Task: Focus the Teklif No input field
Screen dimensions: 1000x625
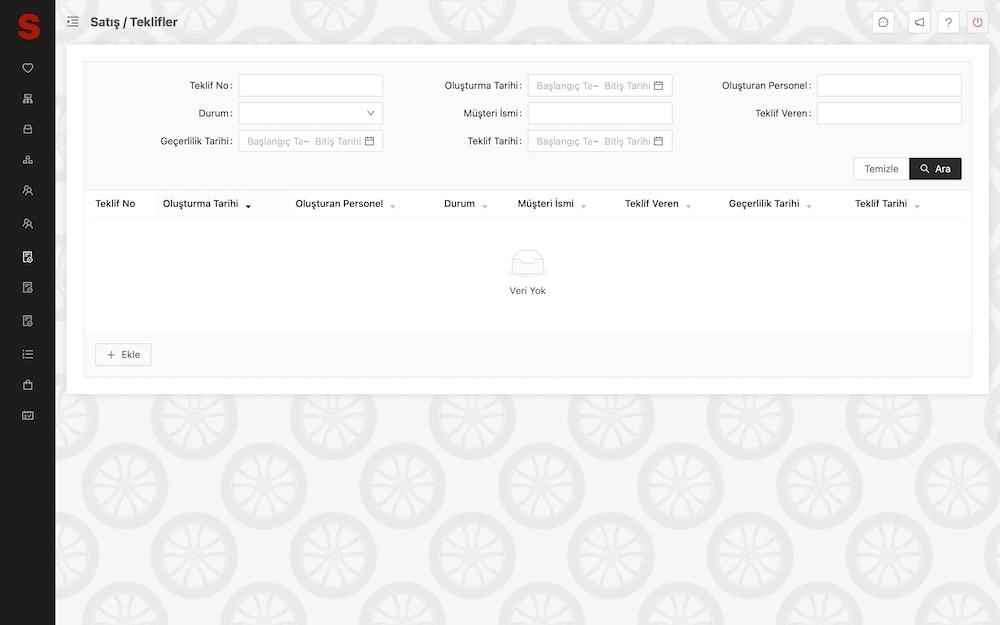Action: 310,86
